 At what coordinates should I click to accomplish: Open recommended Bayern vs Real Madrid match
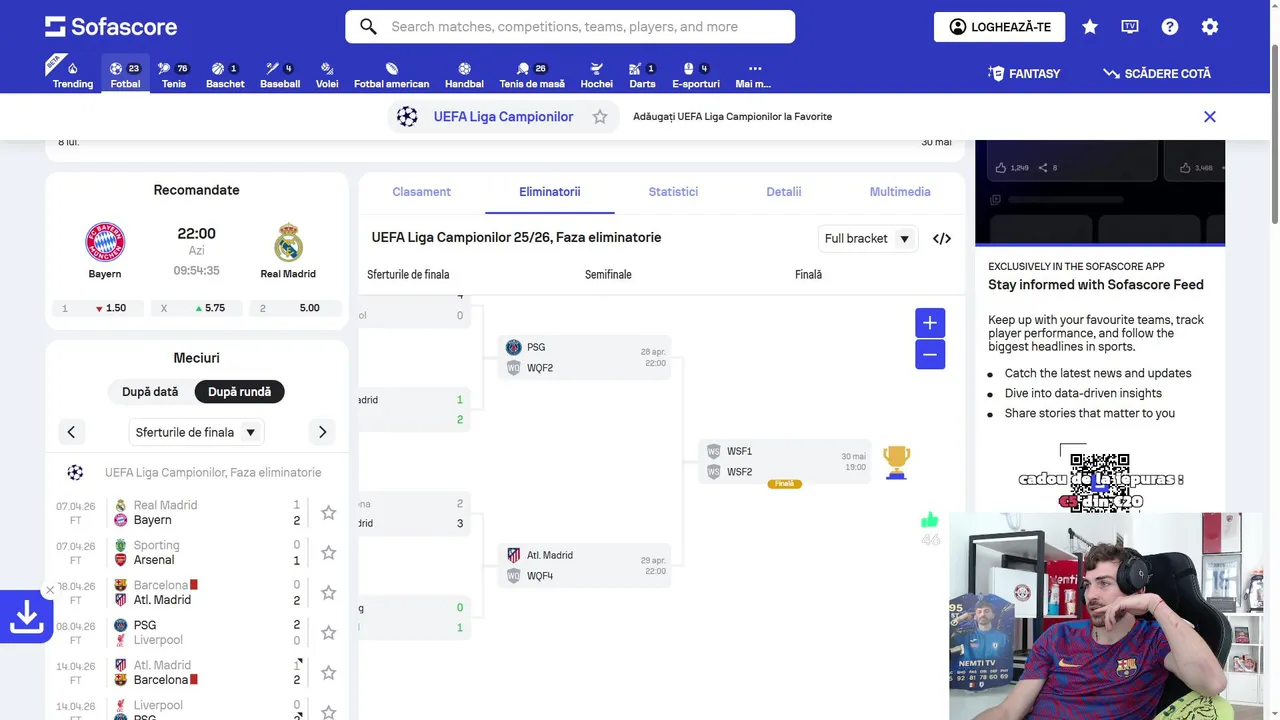coord(197,251)
